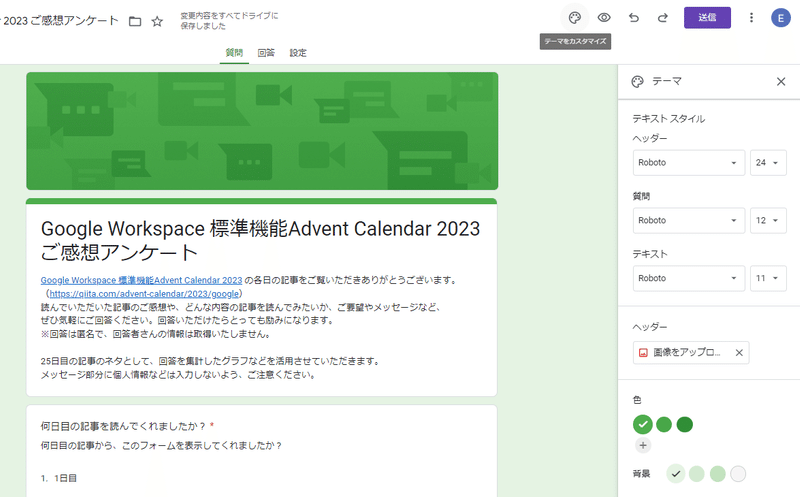The width and height of the screenshot is (800, 497).
Task: Open text font Roboto dropdown
Action: pyautogui.click(x=689, y=278)
